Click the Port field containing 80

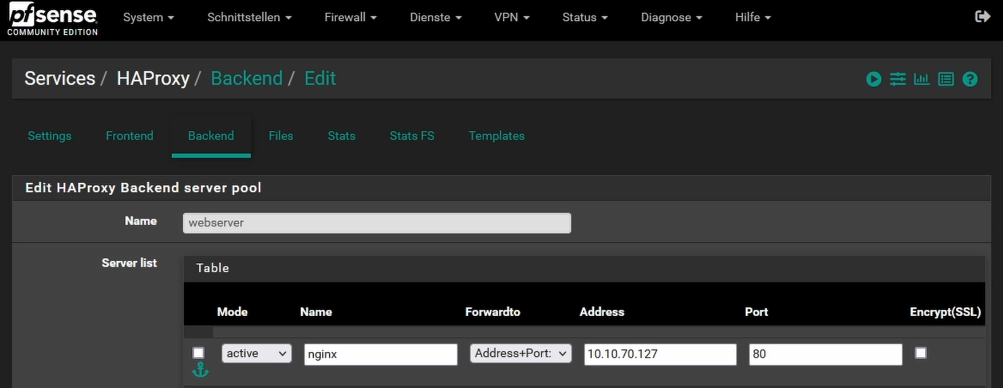pos(826,354)
